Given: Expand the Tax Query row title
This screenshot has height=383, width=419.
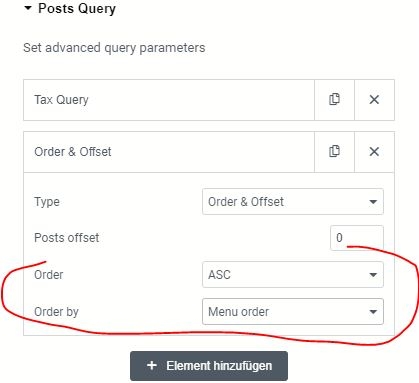Looking at the screenshot, I should (x=61, y=100).
